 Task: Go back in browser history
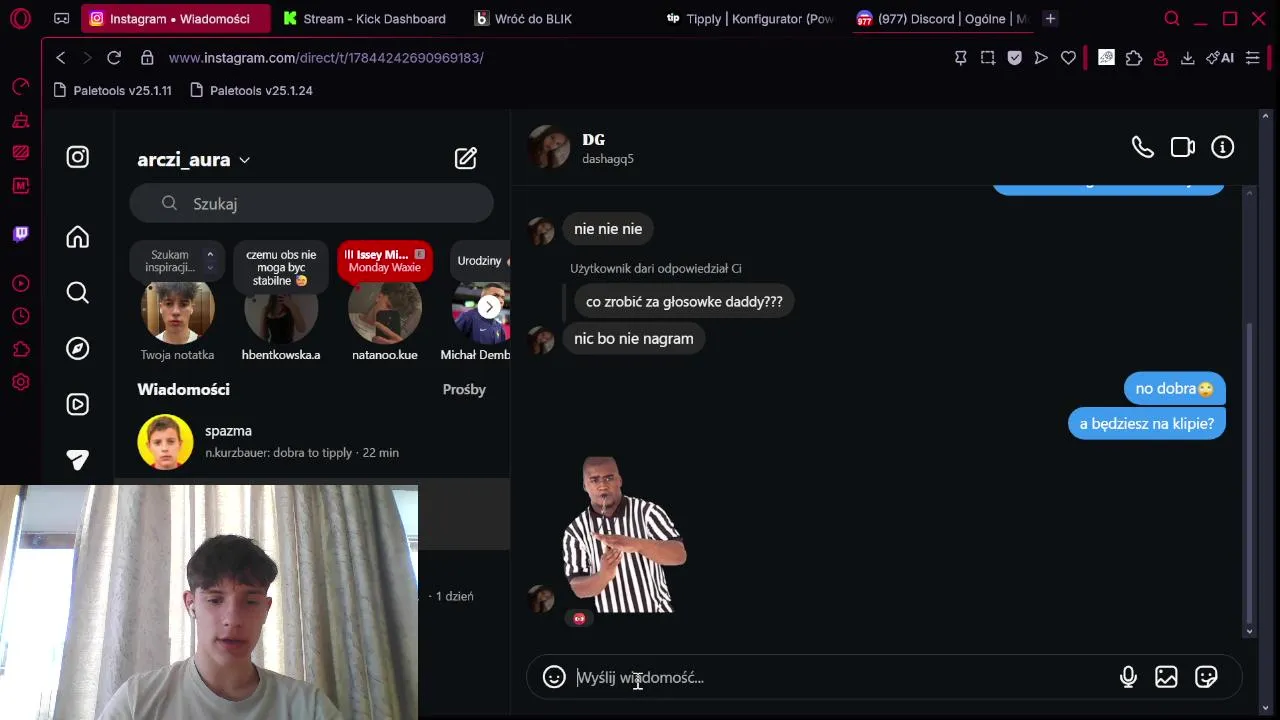tap(61, 58)
